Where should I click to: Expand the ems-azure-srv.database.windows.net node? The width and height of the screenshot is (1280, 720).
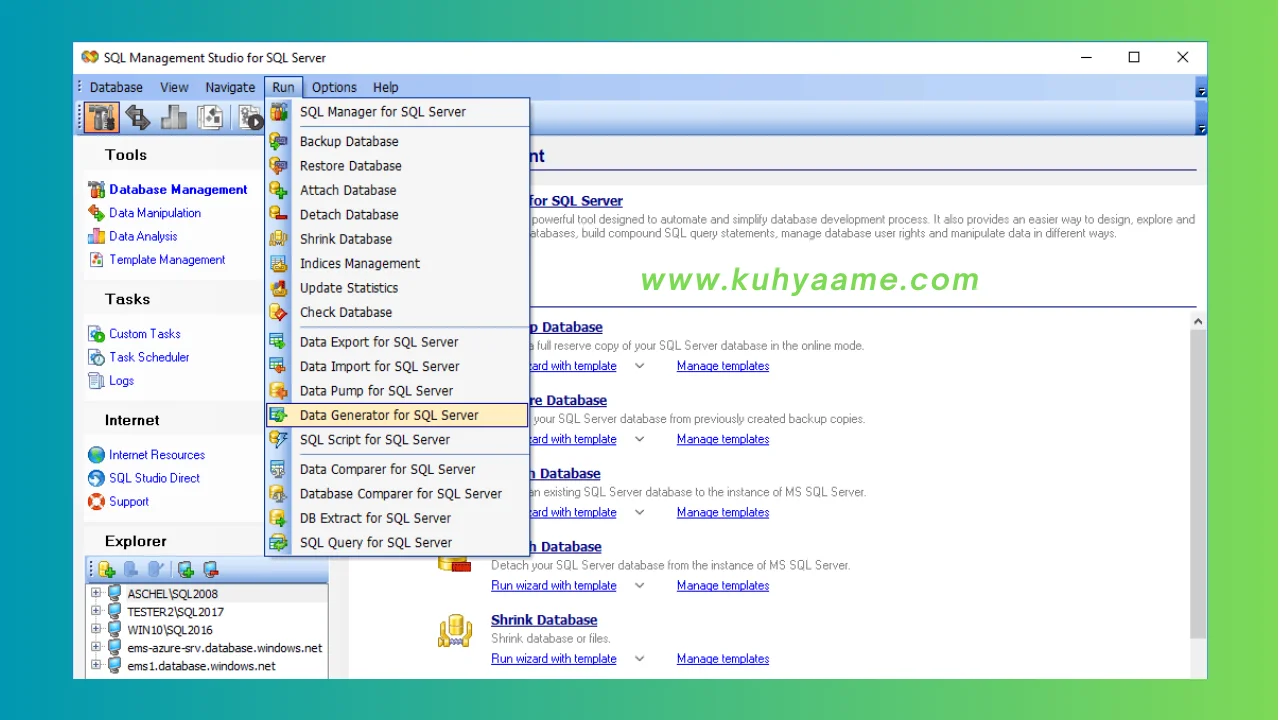click(96, 647)
